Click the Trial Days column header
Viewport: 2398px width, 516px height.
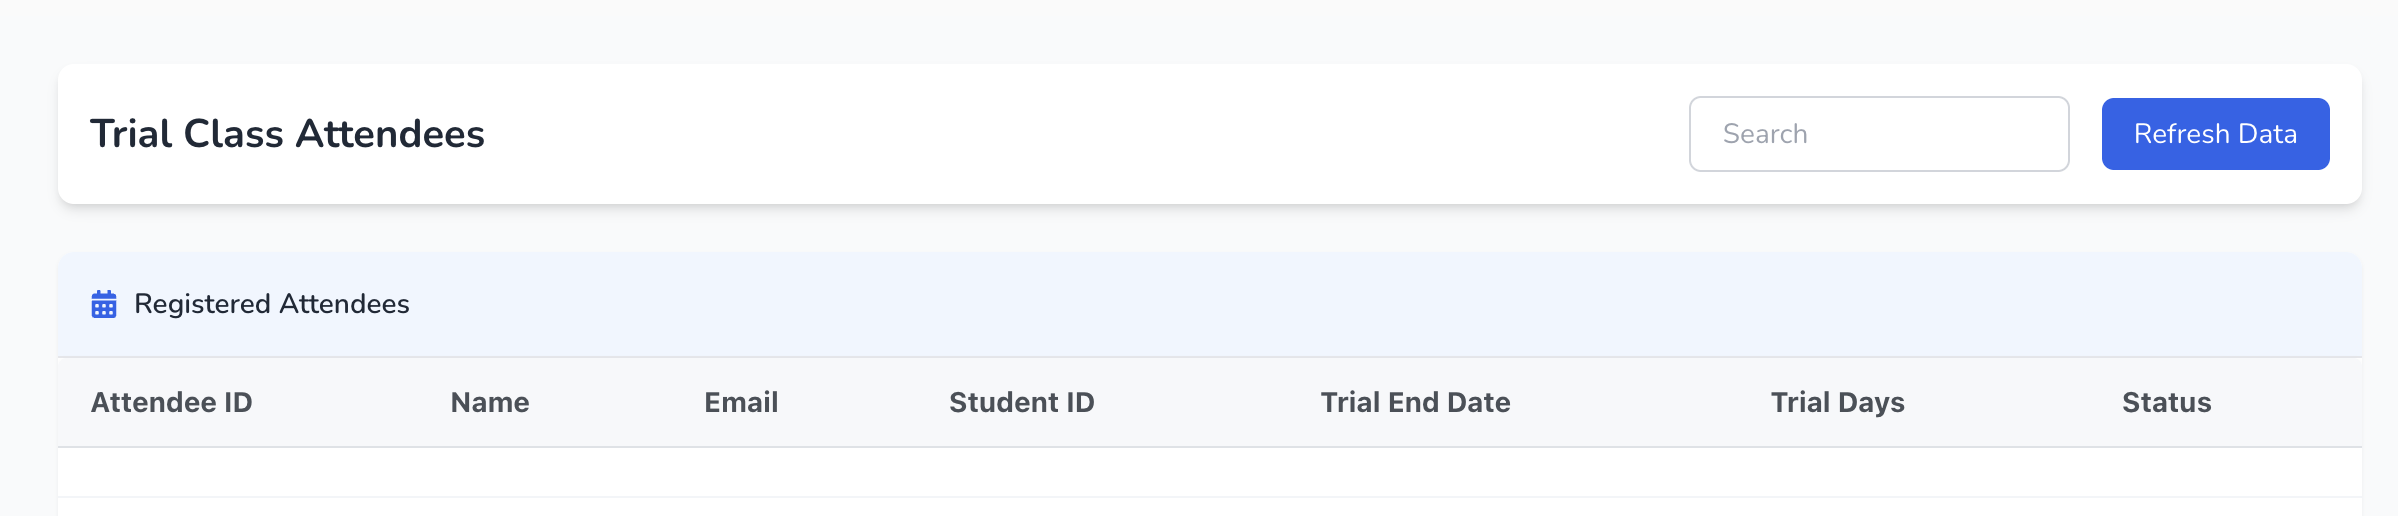(x=1837, y=402)
